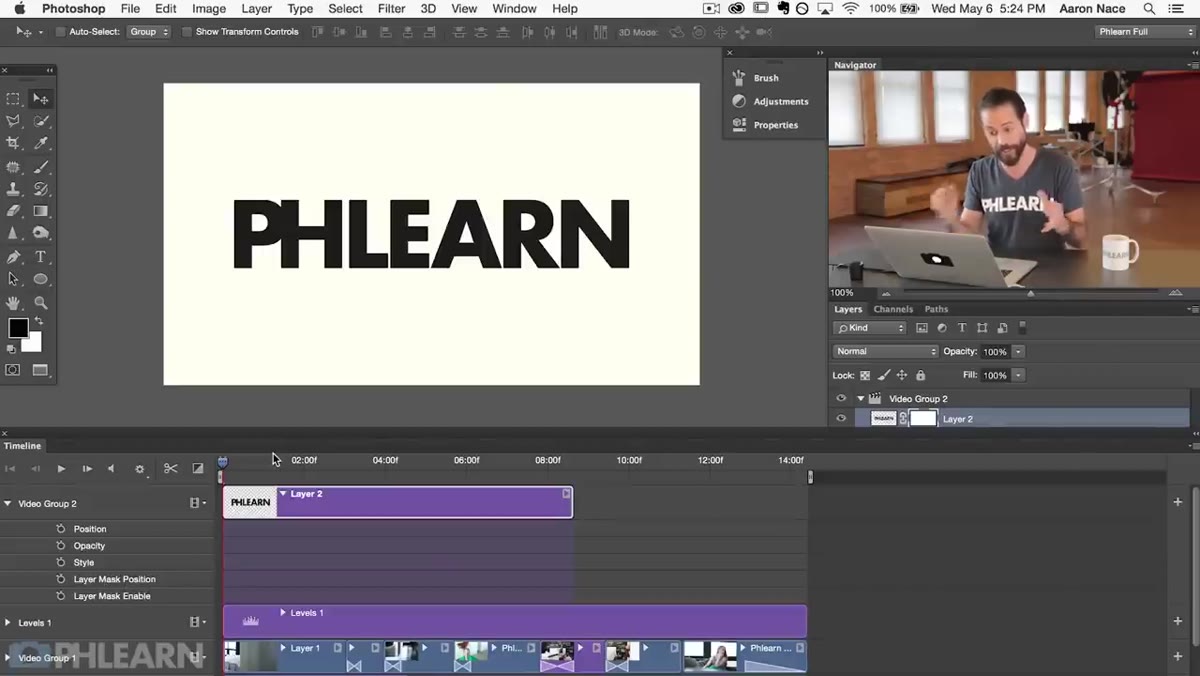
Task: Expand the Levels 1 timeline track
Action: [x=8, y=623]
